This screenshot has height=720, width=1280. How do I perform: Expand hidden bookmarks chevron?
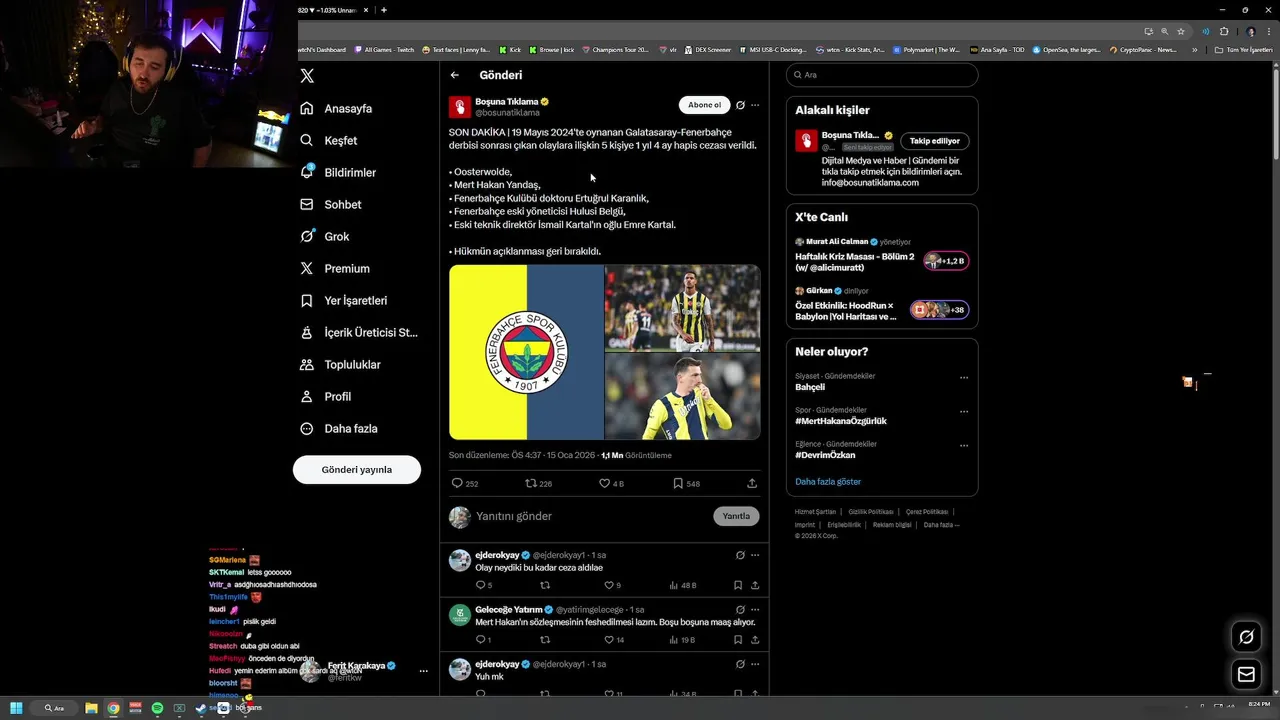pos(1194,50)
